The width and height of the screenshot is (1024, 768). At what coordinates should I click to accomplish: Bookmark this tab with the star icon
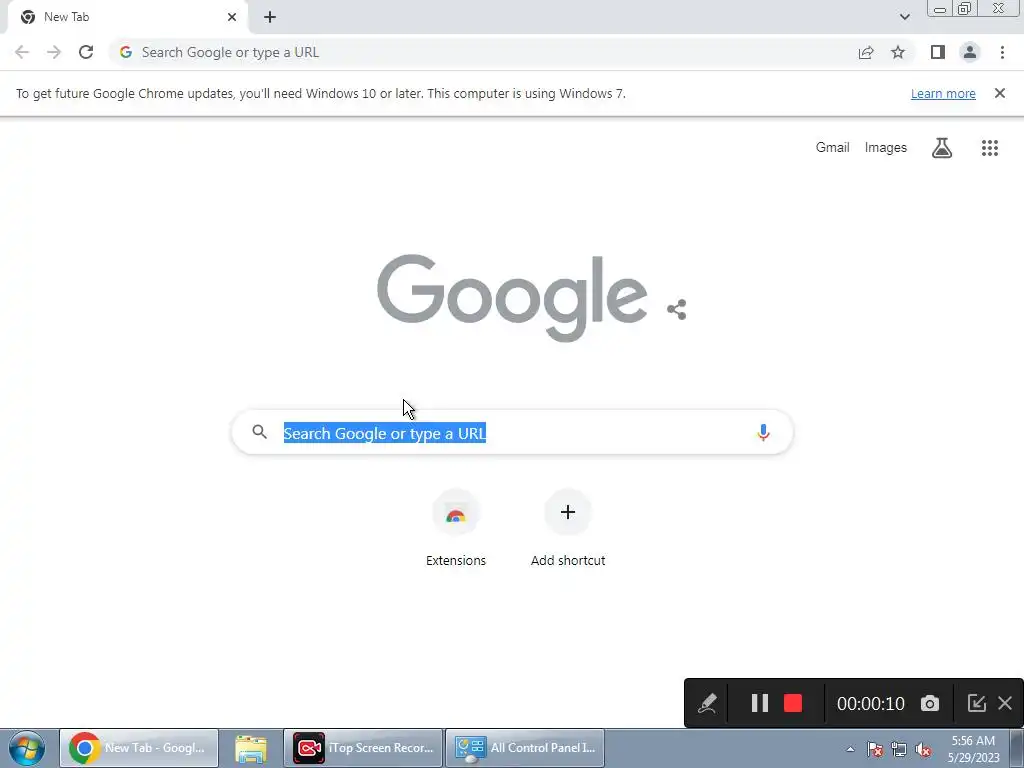point(898,52)
